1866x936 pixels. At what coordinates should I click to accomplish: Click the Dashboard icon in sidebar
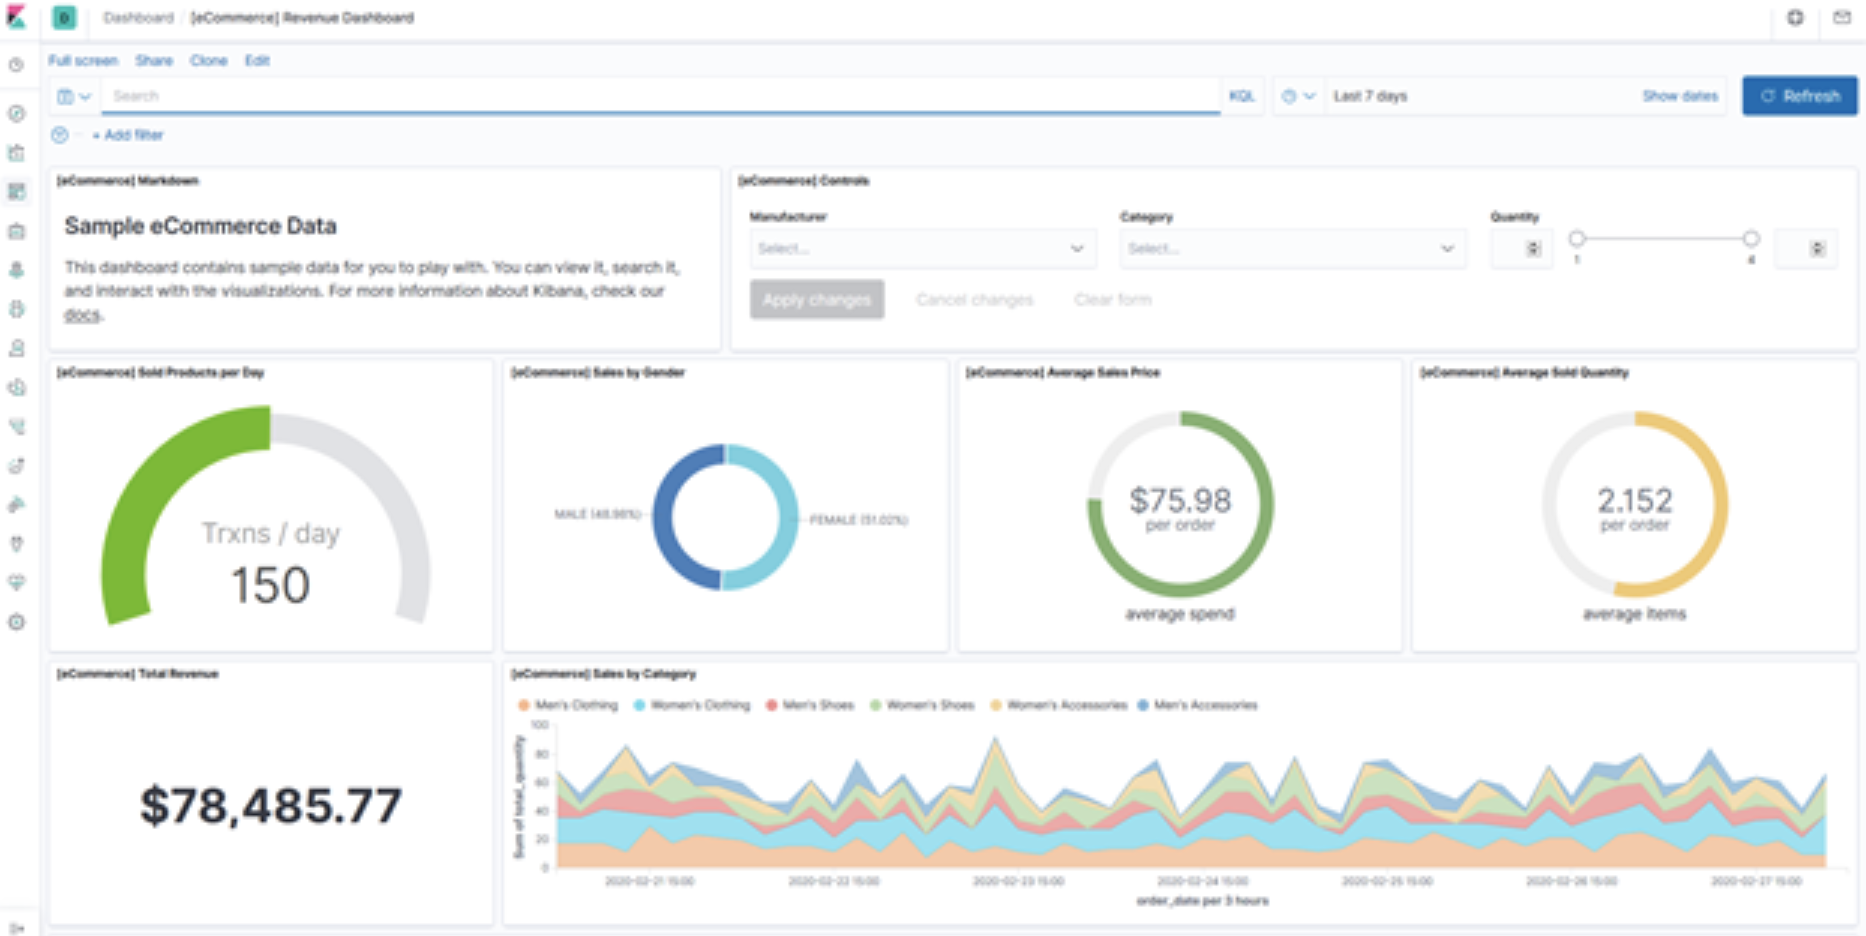[17, 192]
